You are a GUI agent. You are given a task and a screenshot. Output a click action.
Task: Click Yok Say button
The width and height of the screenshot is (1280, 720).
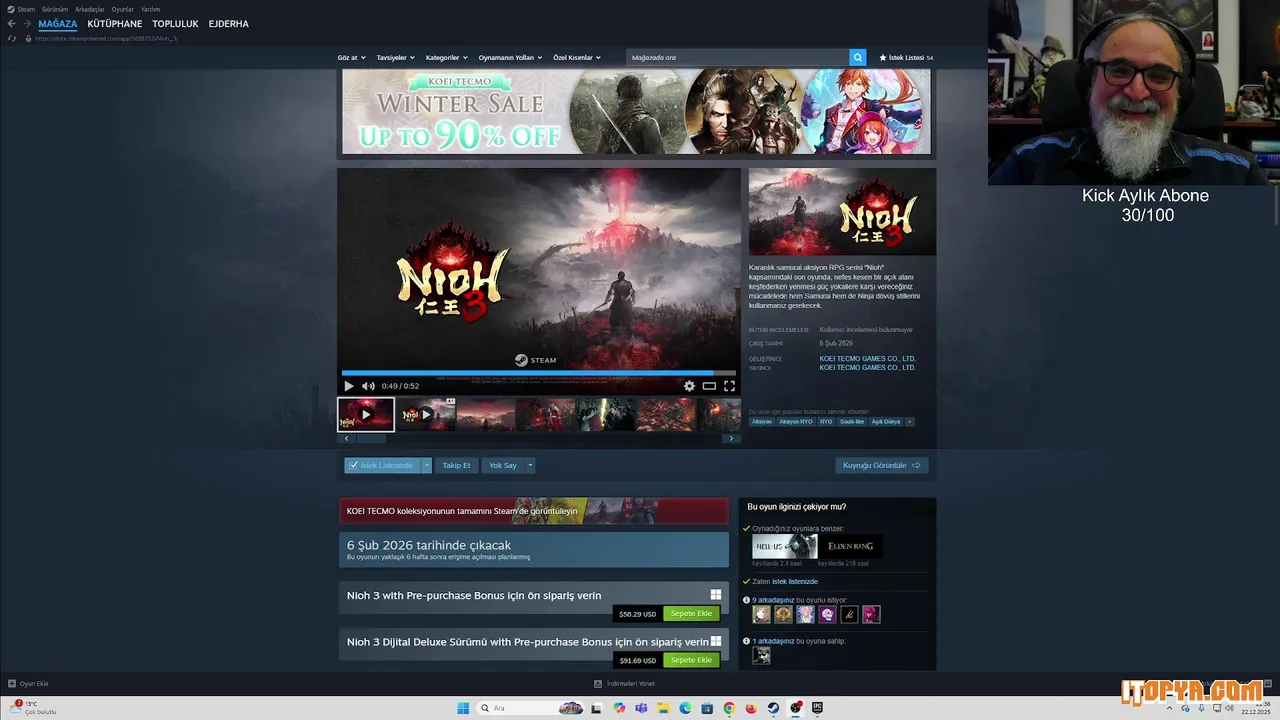503,465
